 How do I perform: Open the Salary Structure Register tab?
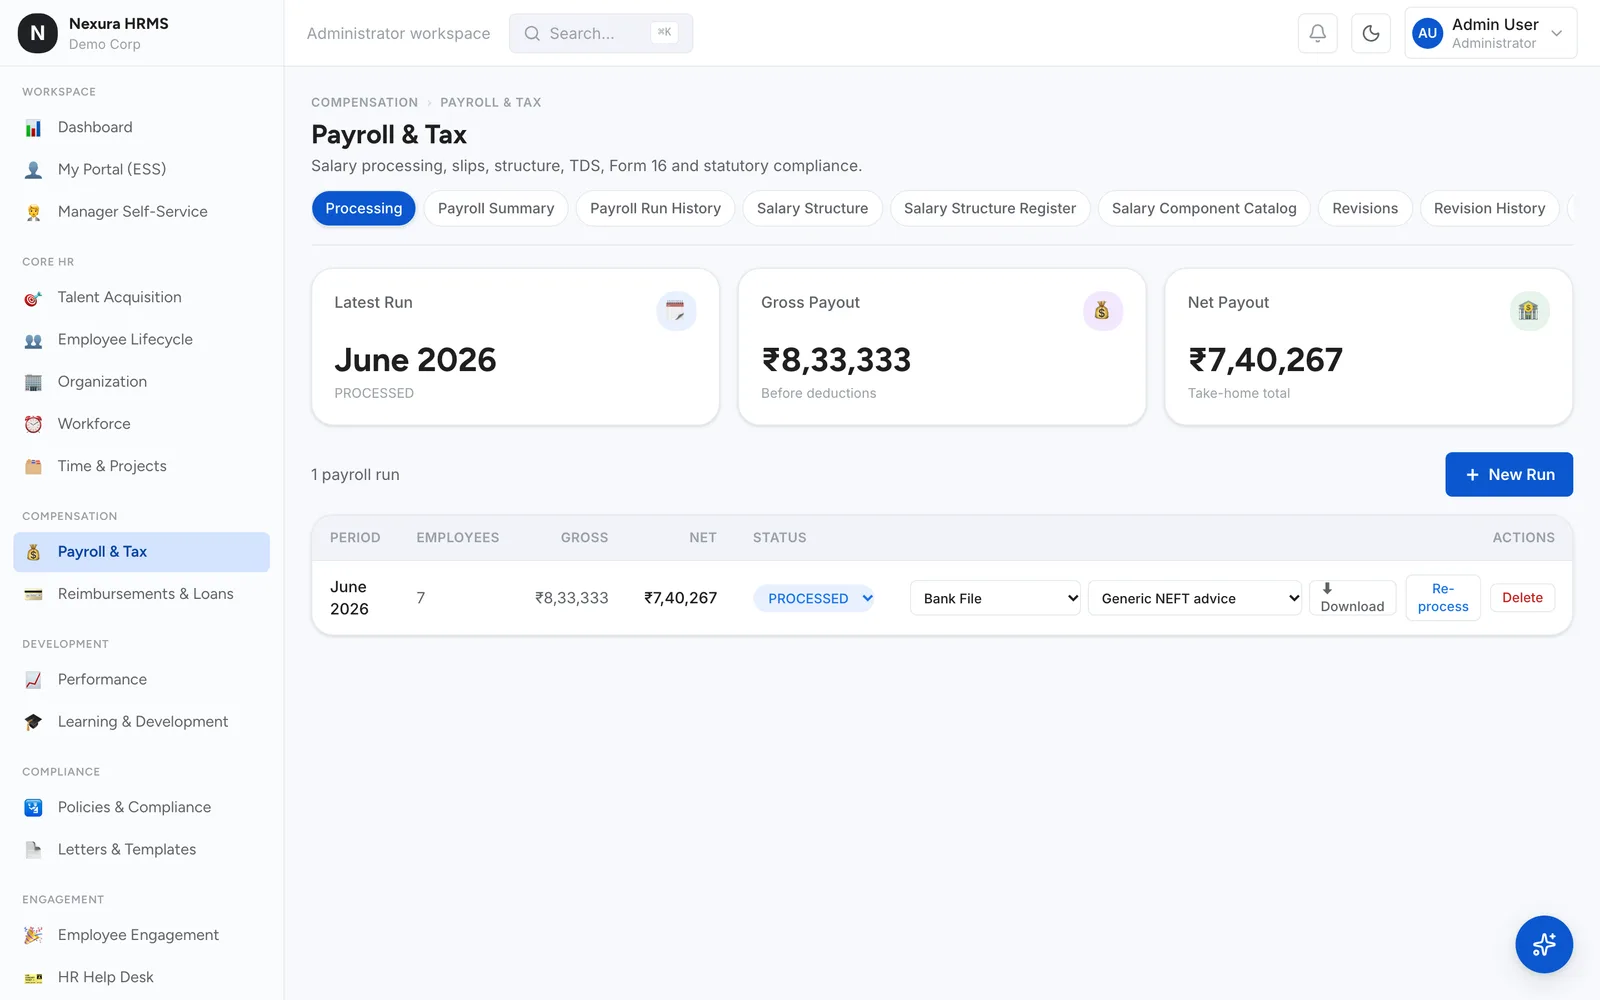pos(990,208)
